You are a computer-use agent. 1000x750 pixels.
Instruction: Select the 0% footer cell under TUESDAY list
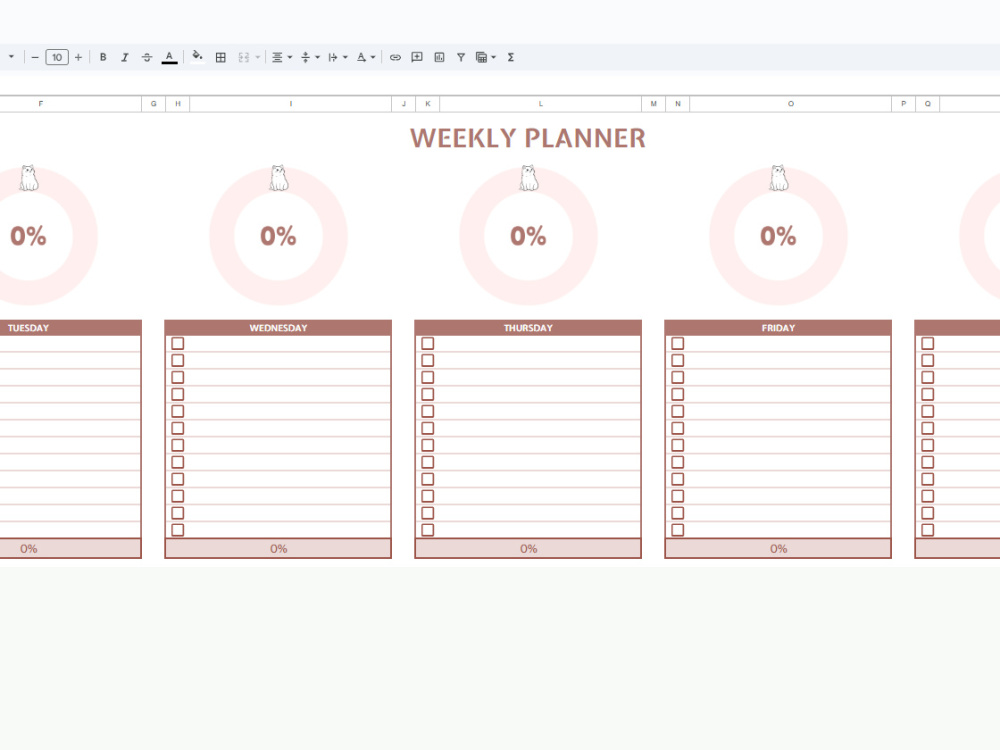(x=70, y=548)
